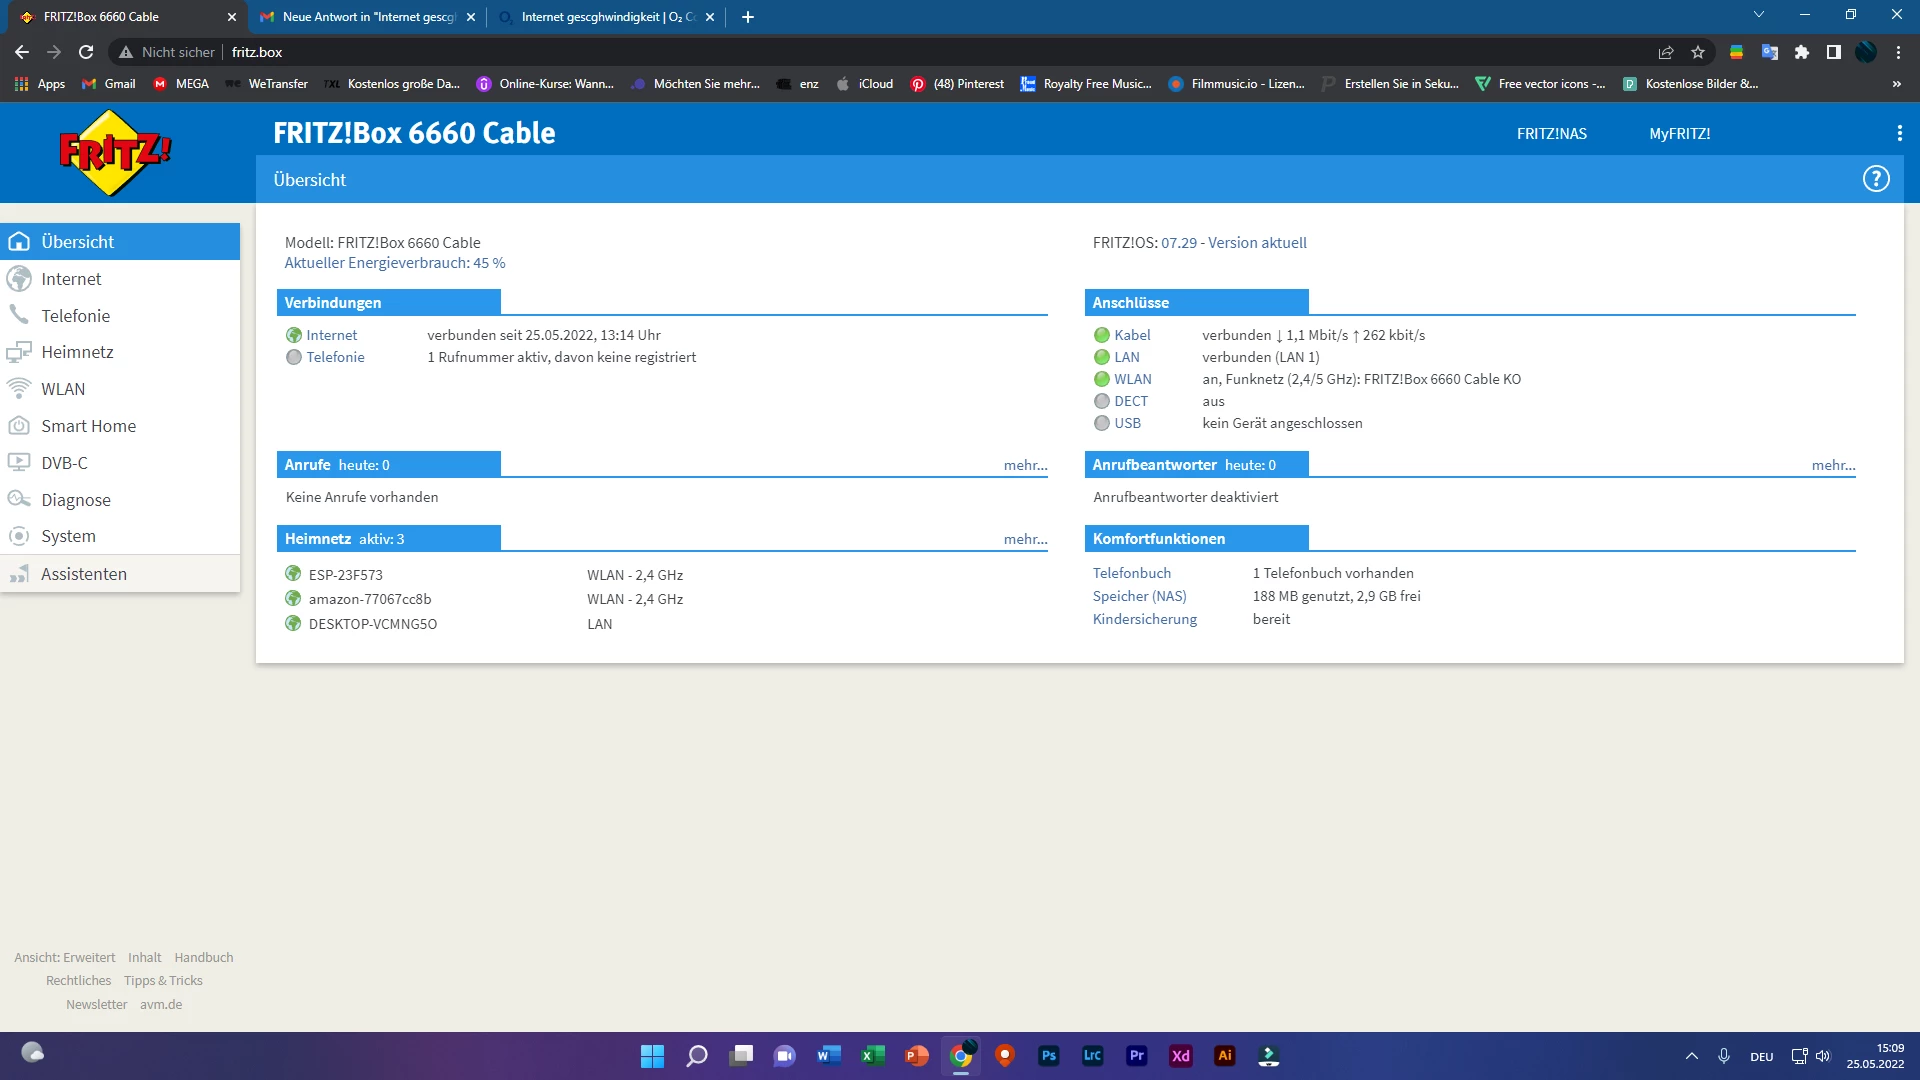Click the FRITZ!NAS header link
Screen dimensions: 1920x1080
pos(1551,133)
